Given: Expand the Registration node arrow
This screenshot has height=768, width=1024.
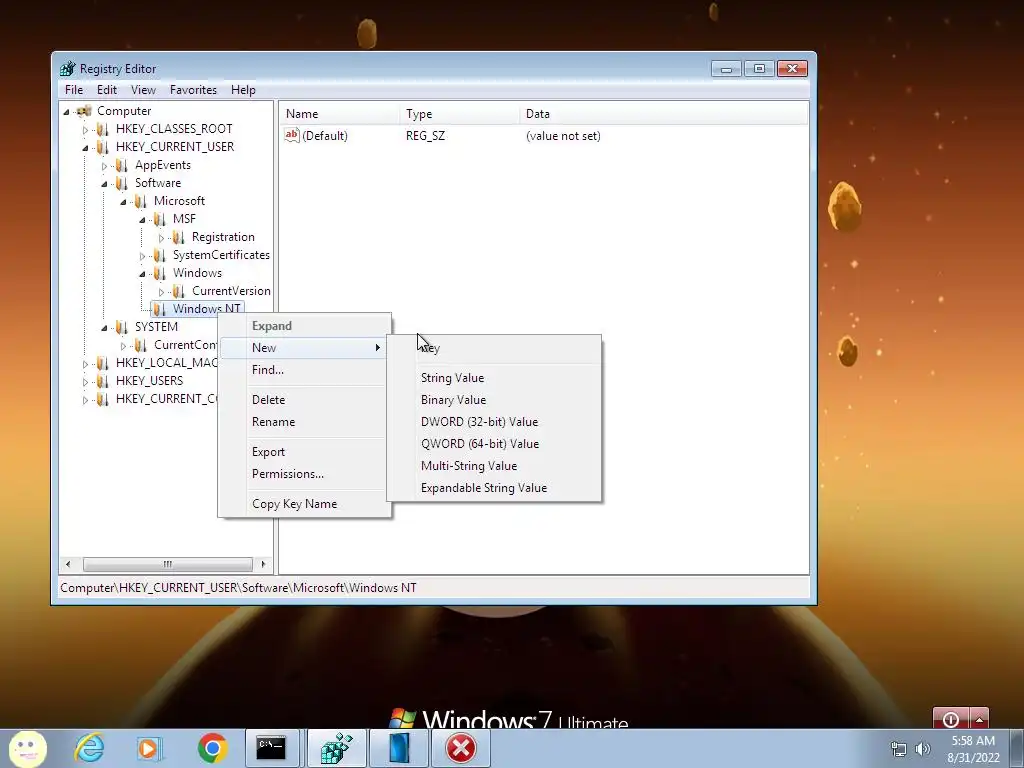Looking at the screenshot, I should click(x=161, y=238).
